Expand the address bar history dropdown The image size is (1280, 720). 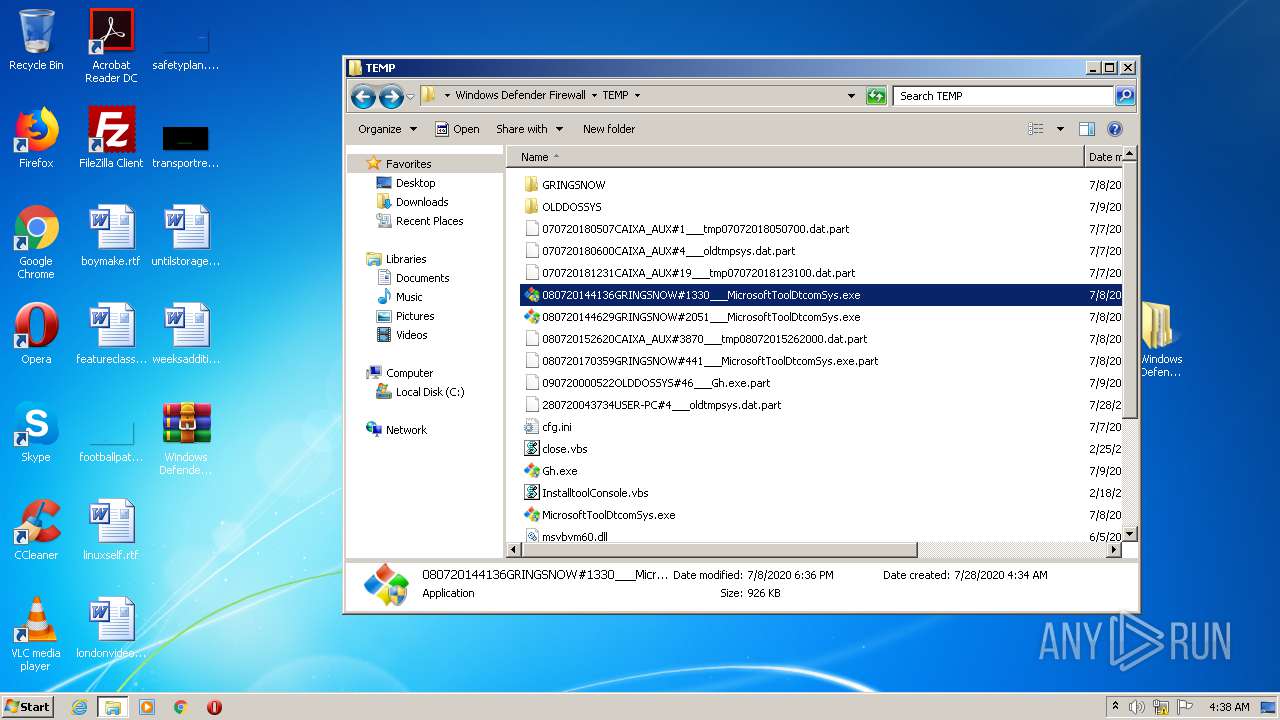click(x=851, y=96)
